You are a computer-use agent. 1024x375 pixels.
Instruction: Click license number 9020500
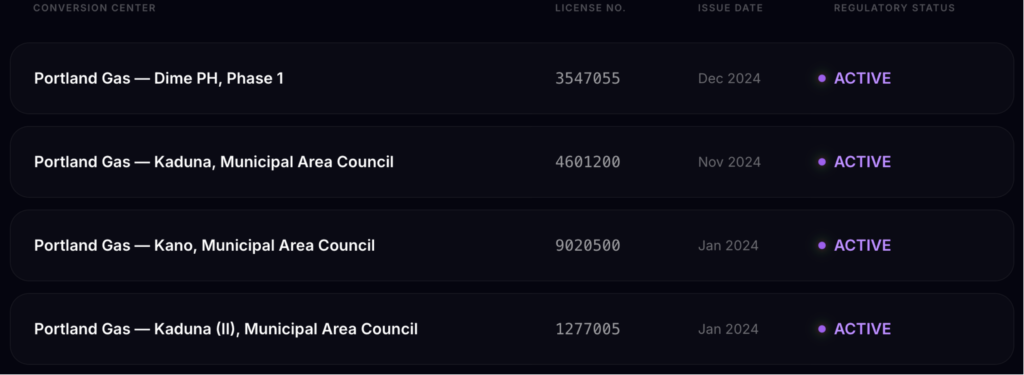coord(588,246)
